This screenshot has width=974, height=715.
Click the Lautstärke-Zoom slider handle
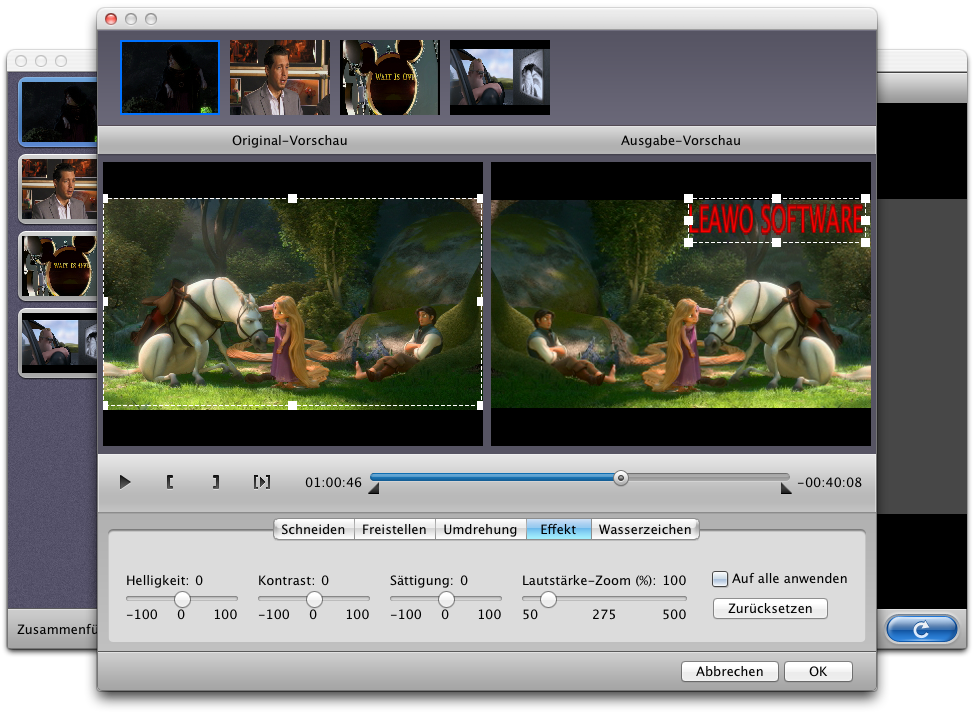[x=548, y=599]
